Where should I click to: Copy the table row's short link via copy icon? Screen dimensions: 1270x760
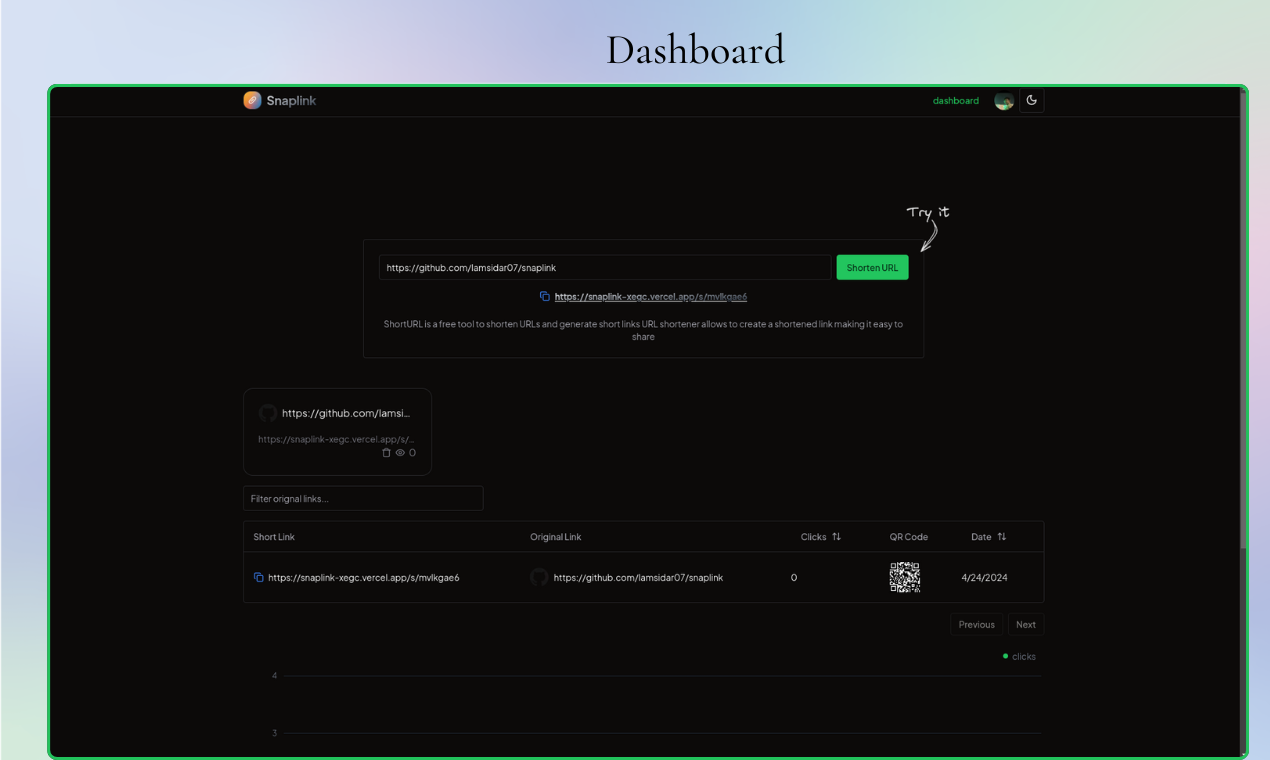pyautogui.click(x=259, y=577)
